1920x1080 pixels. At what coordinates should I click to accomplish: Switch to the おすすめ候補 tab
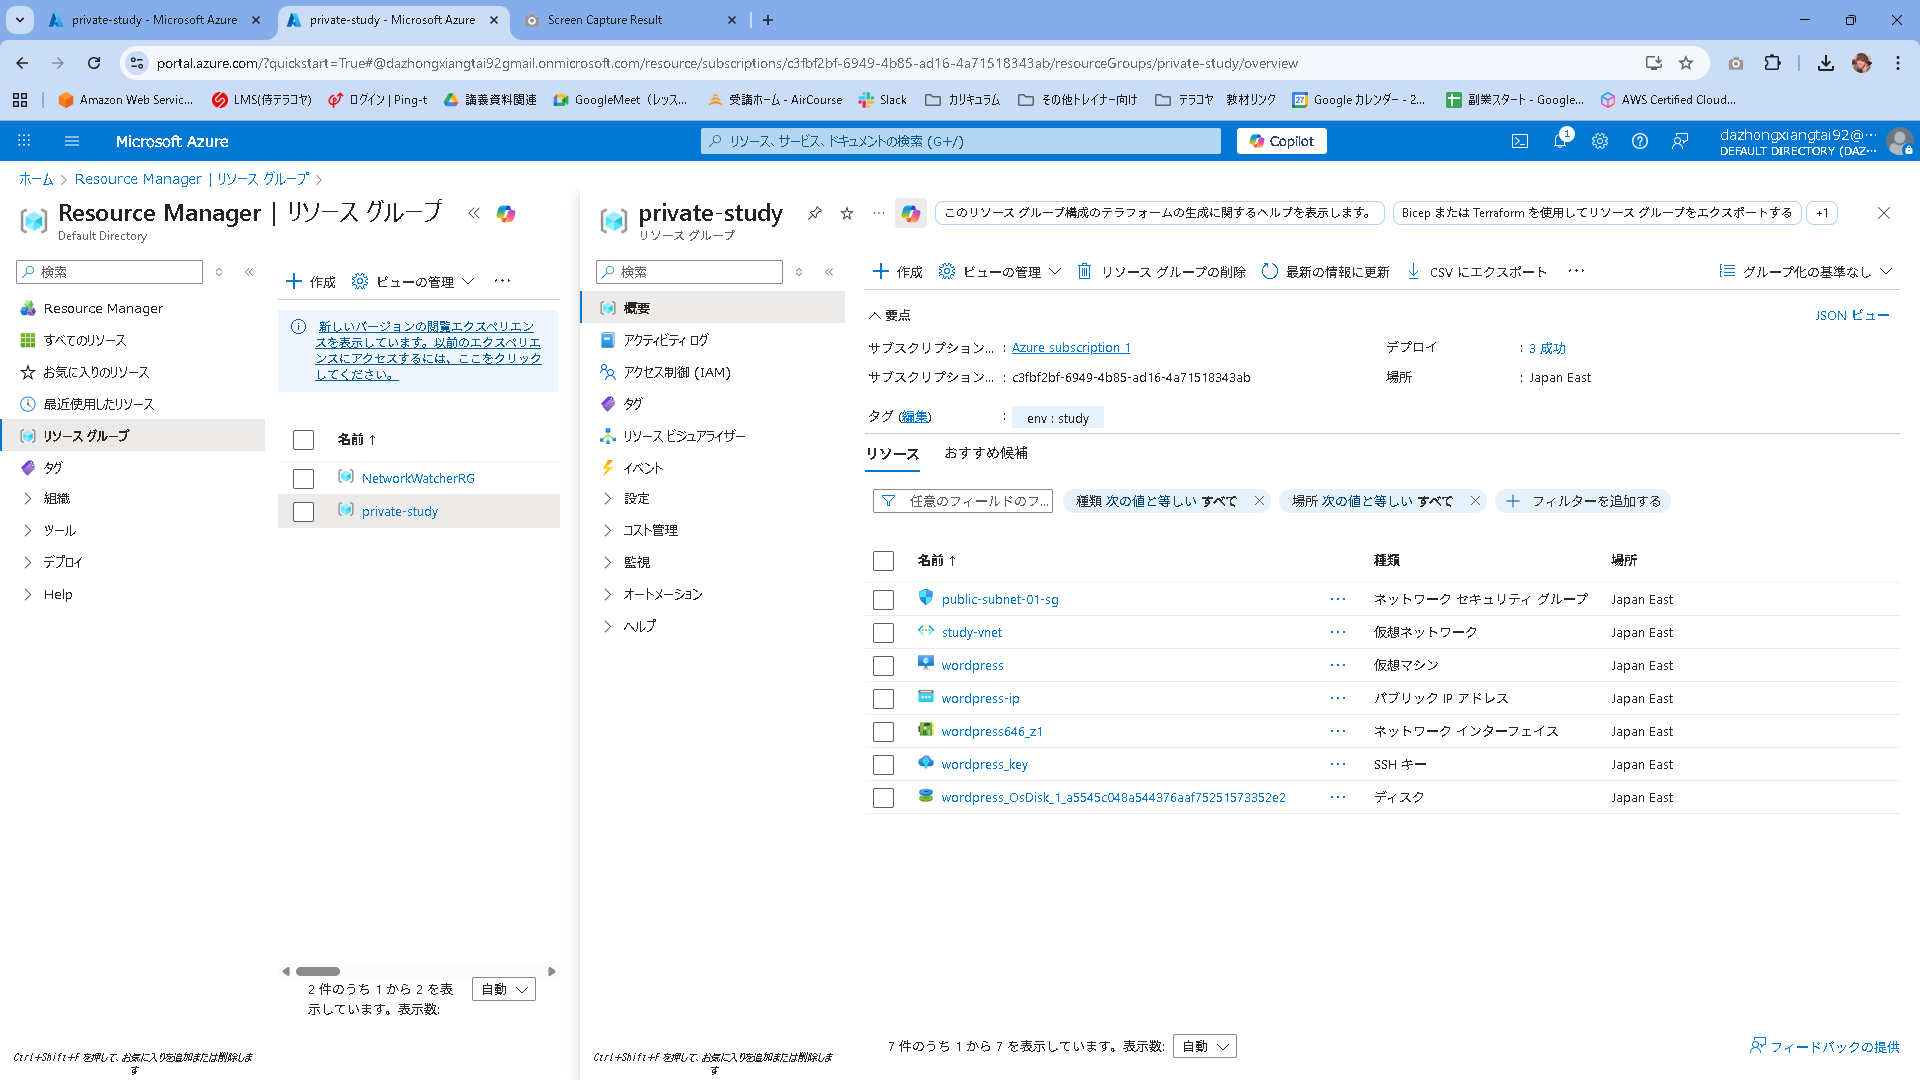[985, 453]
